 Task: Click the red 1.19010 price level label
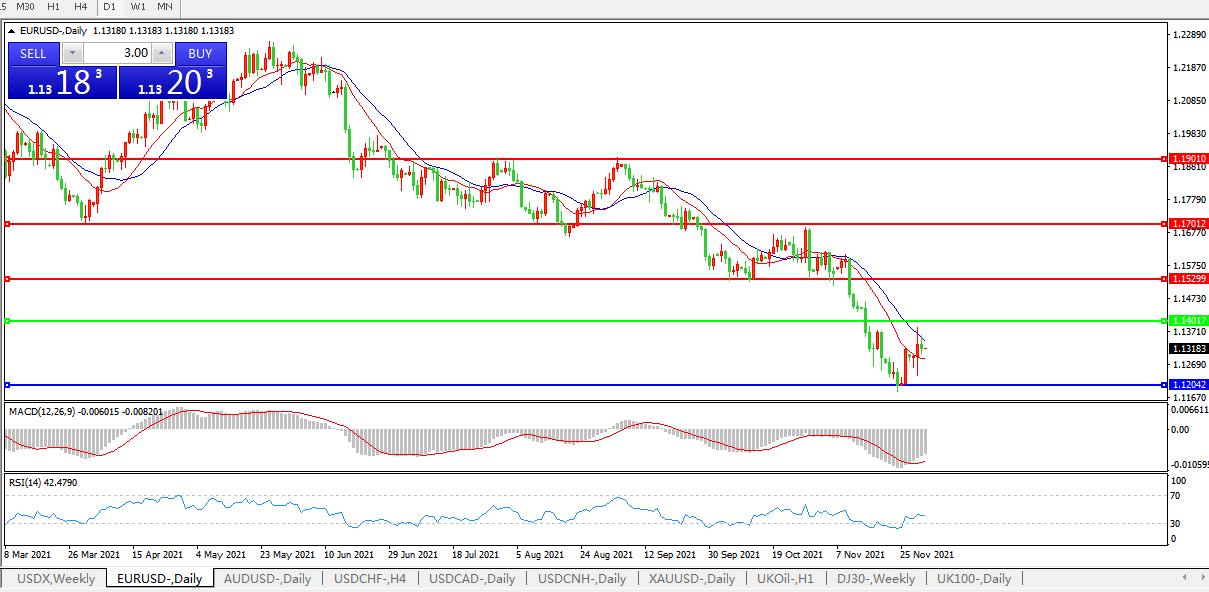tap(1188, 159)
